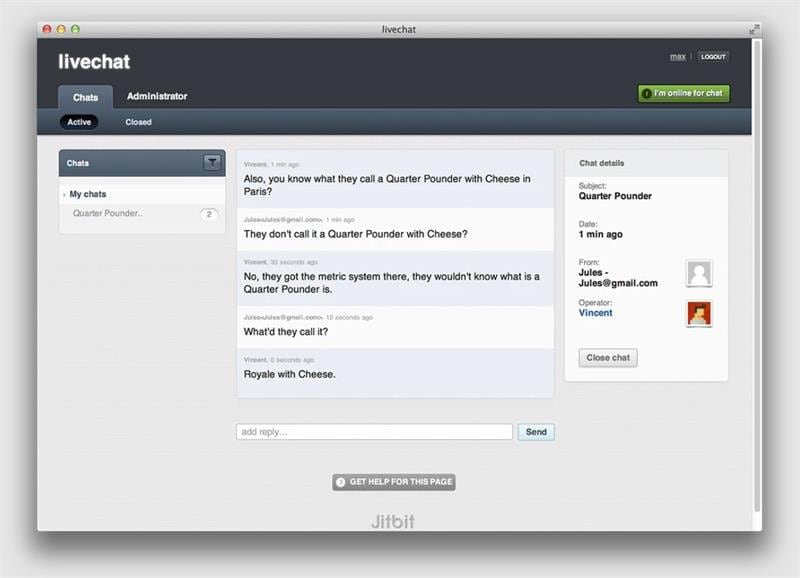Click the Send button
The height and width of the screenshot is (578, 800).
[x=536, y=432]
